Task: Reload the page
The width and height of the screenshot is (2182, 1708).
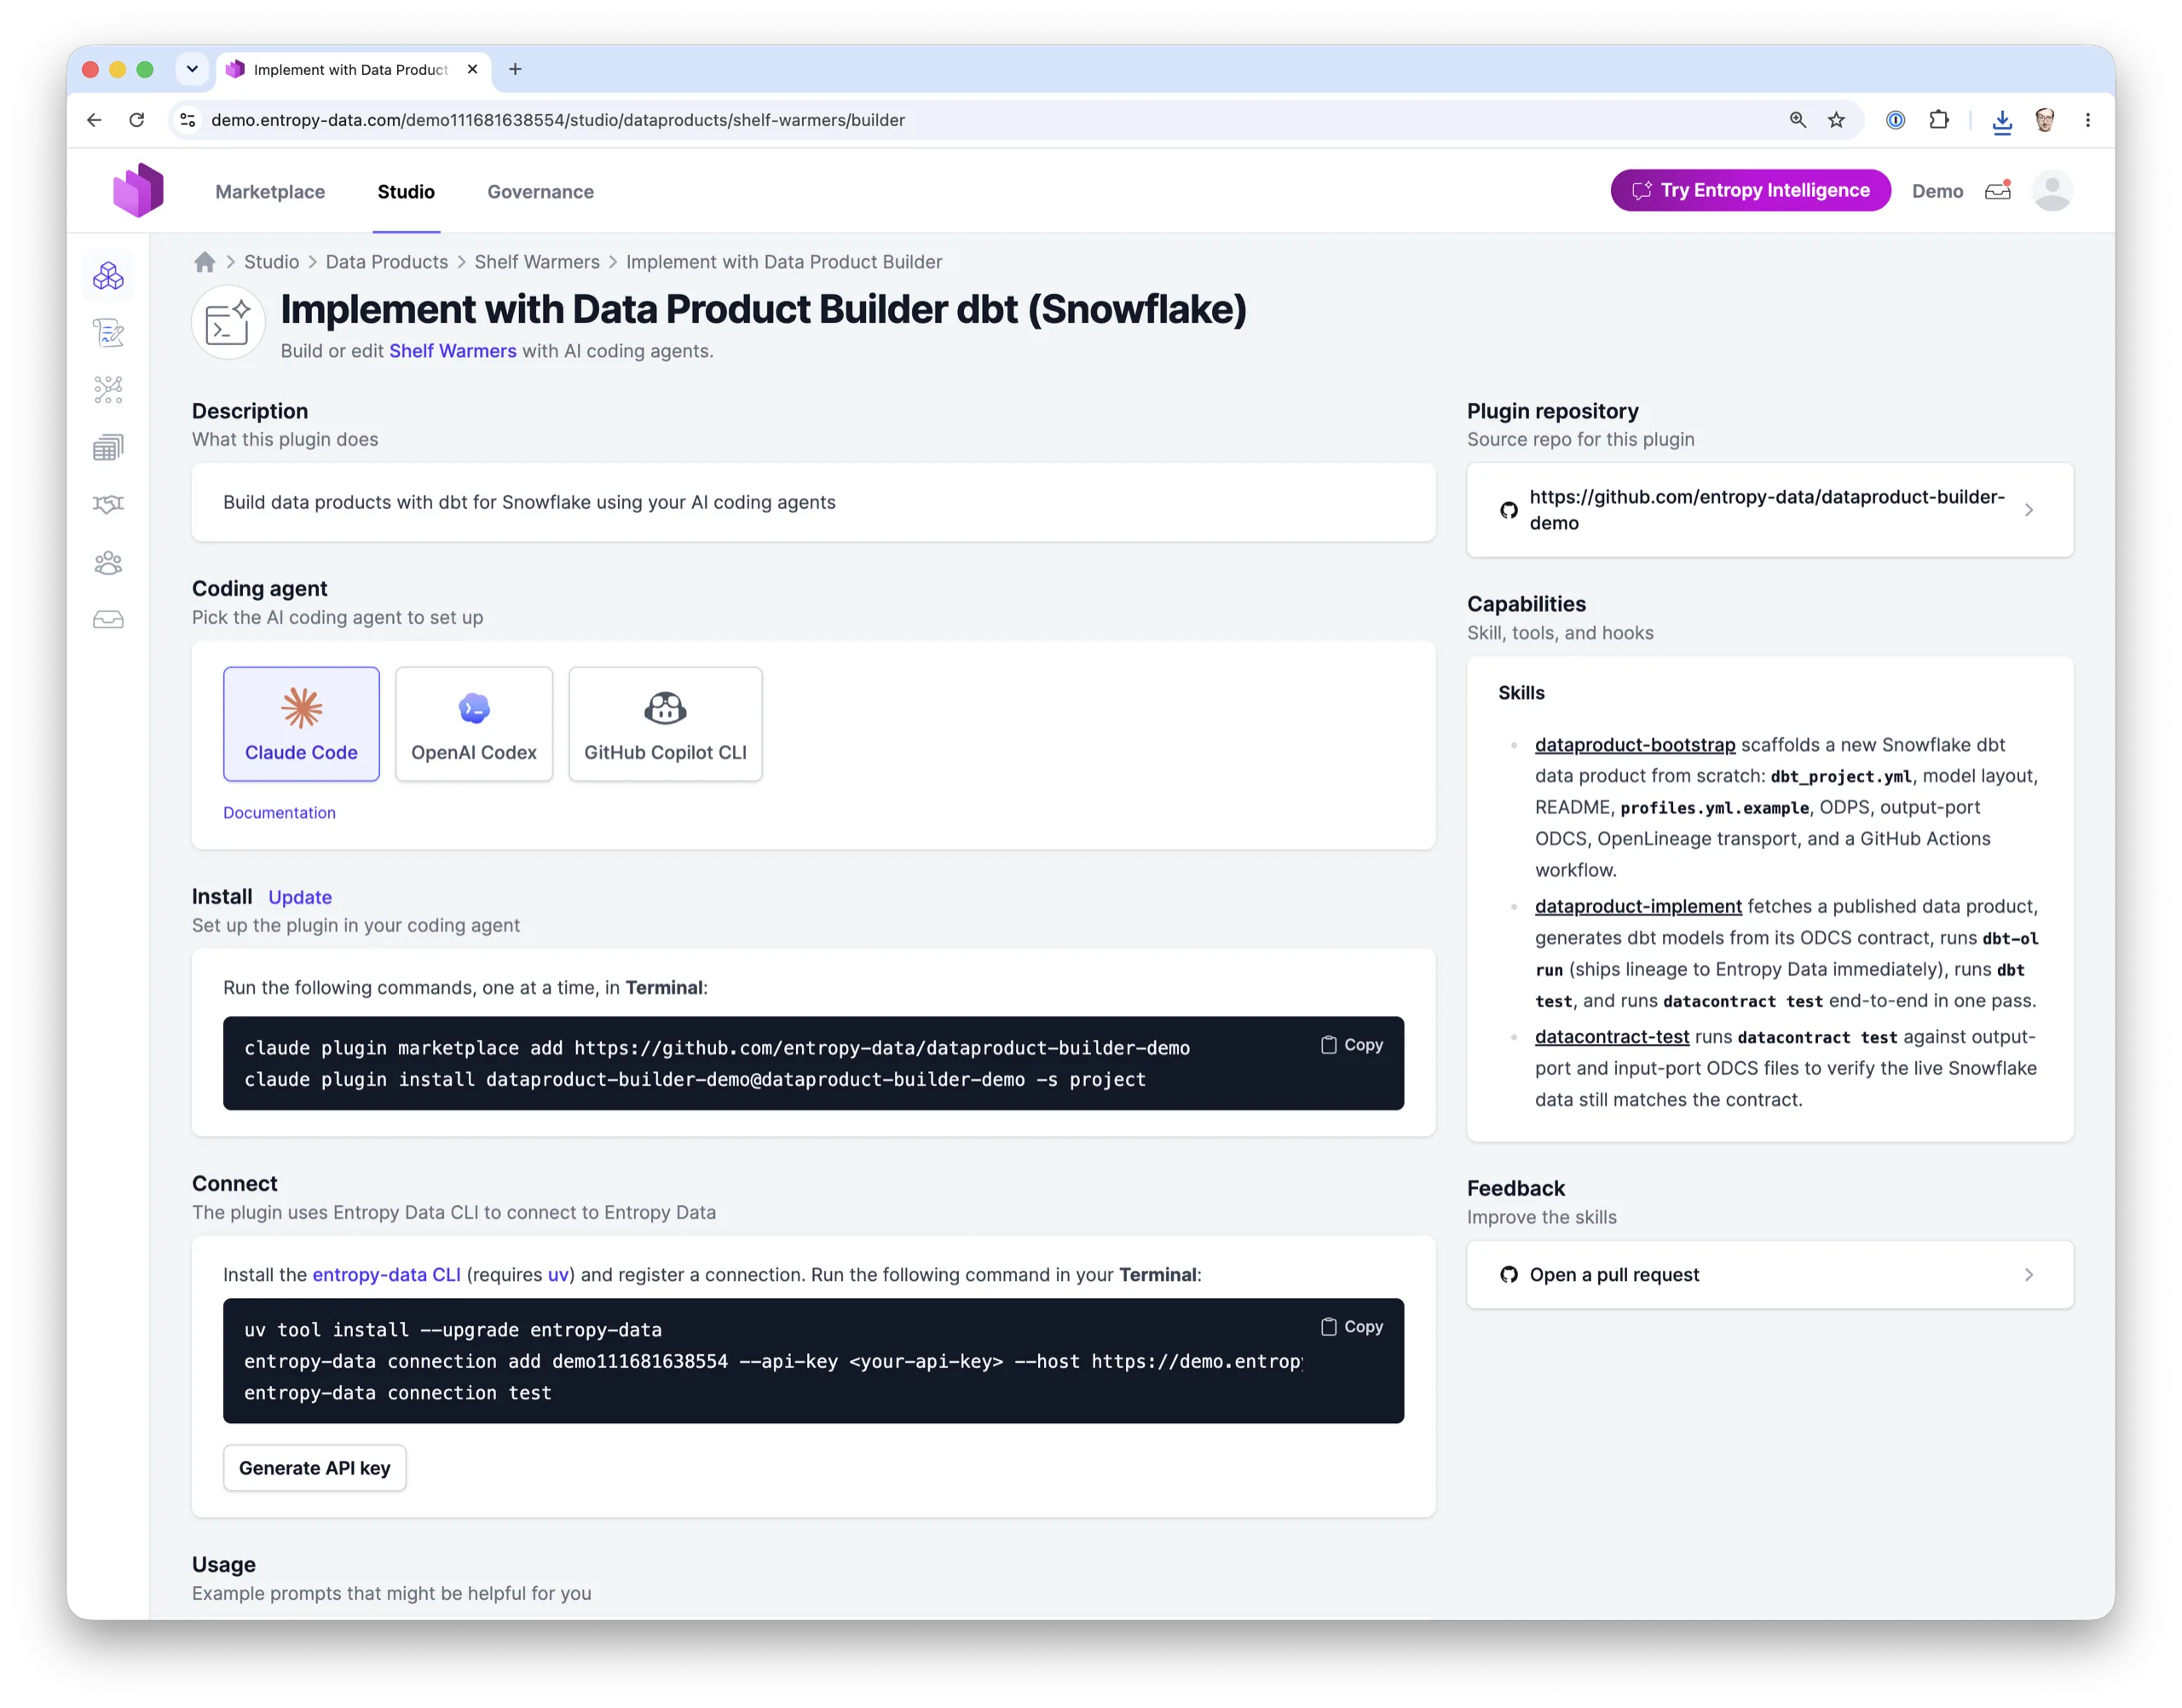Action: pyautogui.click(x=137, y=120)
